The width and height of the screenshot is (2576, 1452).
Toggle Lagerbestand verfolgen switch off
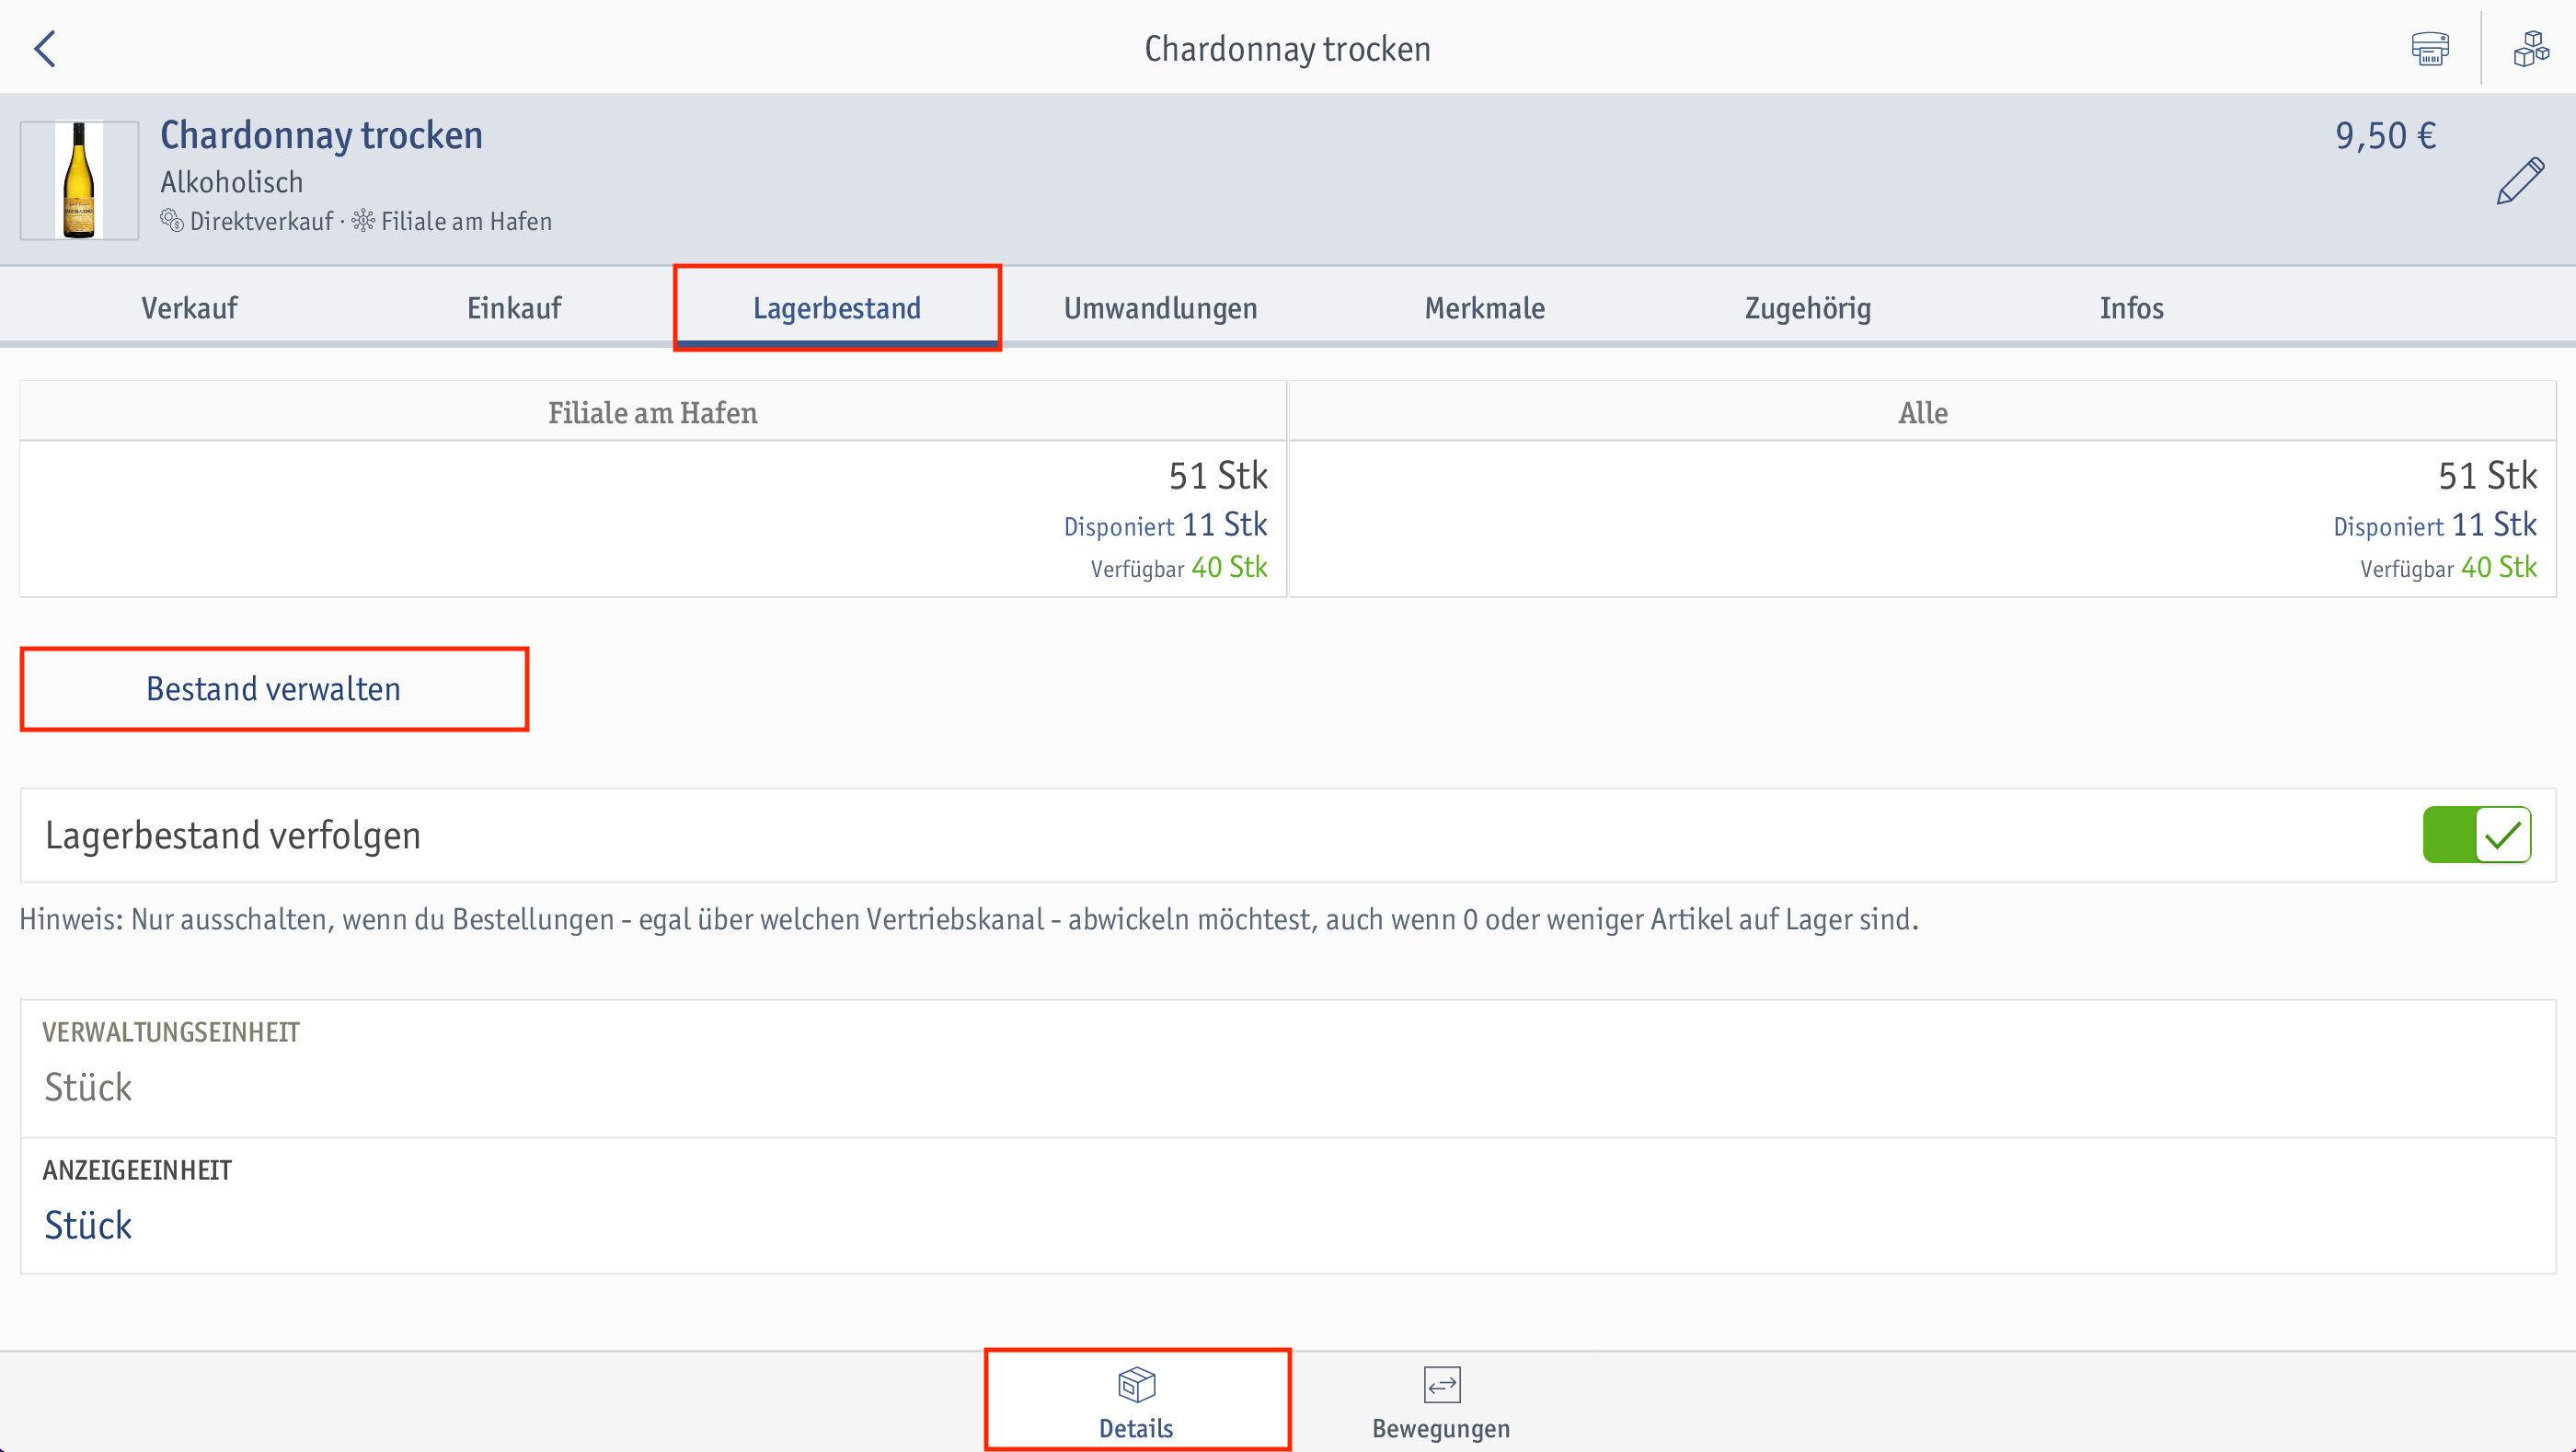pyautogui.click(x=2476, y=835)
